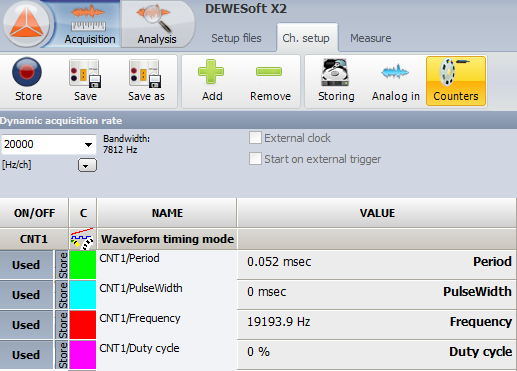The width and height of the screenshot is (517, 371).
Task: Add a module with green plus
Action: [212, 81]
